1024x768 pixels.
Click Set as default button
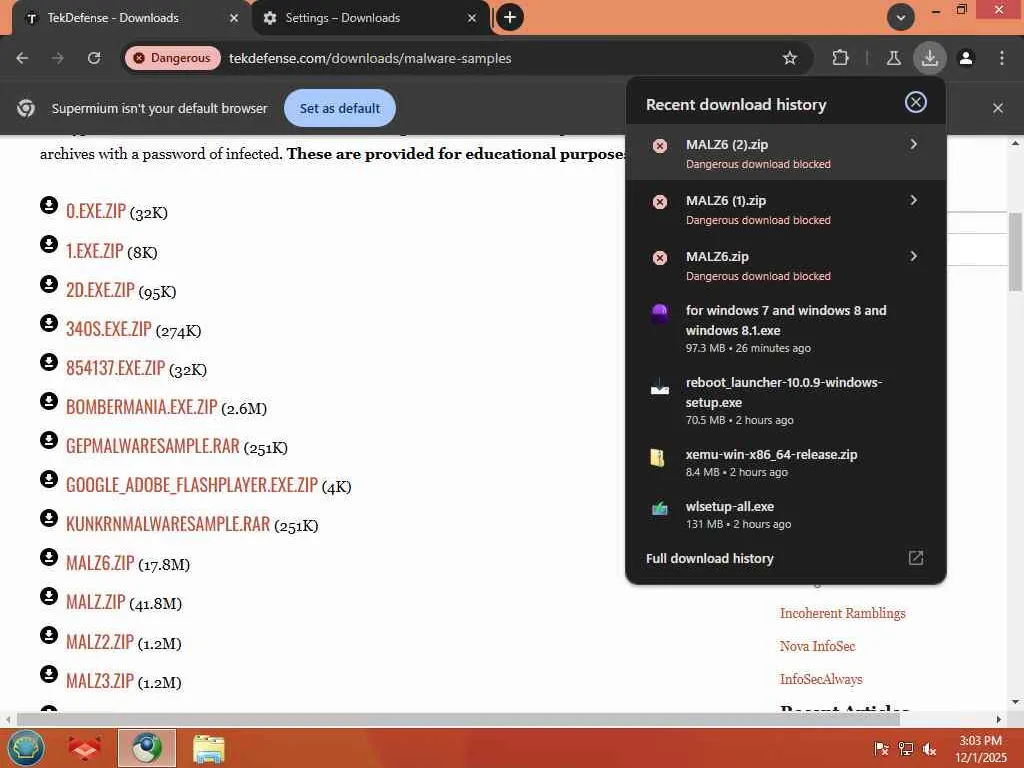(340, 108)
